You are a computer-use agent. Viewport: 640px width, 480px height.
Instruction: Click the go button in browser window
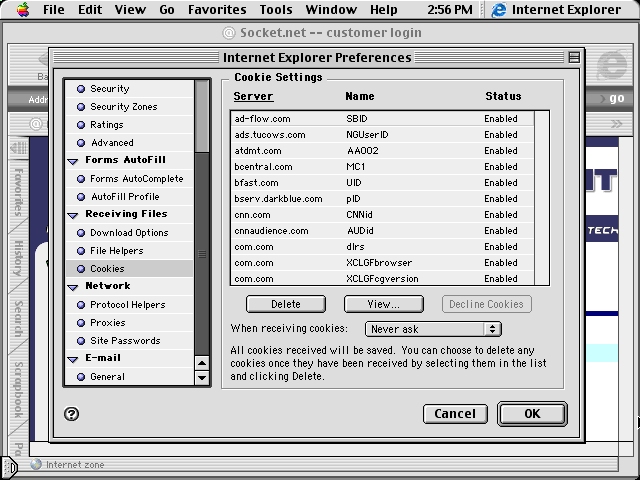pyautogui.click(x=616, y=98)
